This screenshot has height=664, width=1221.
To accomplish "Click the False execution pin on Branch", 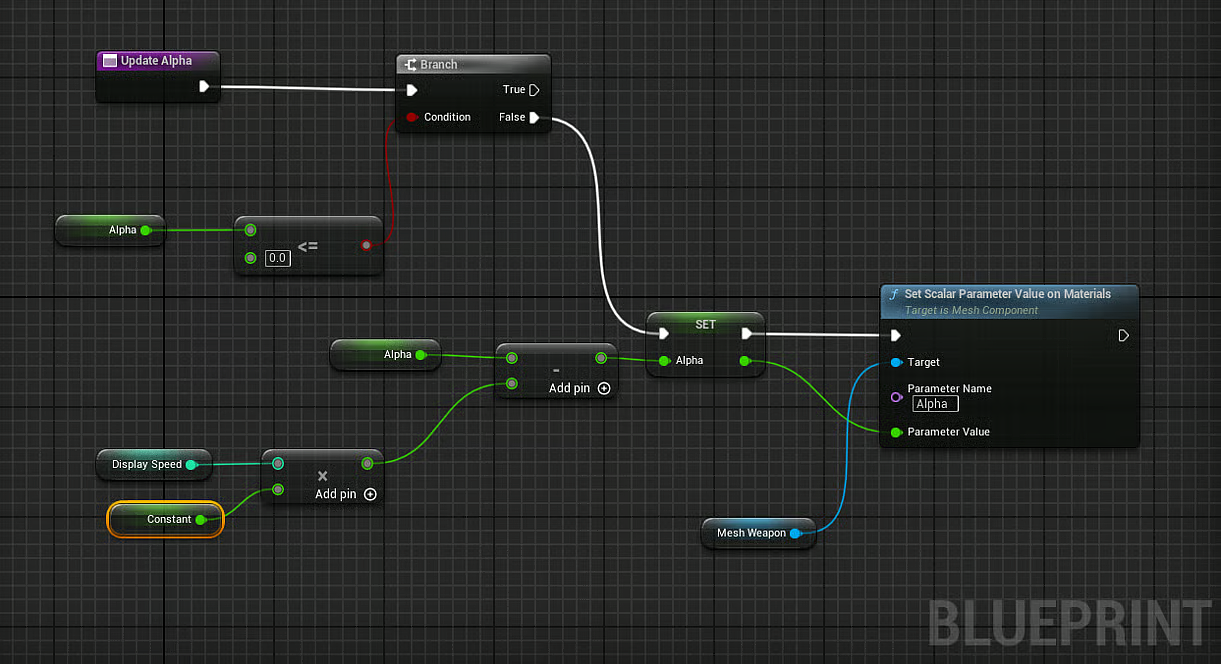I will point(536,117).
